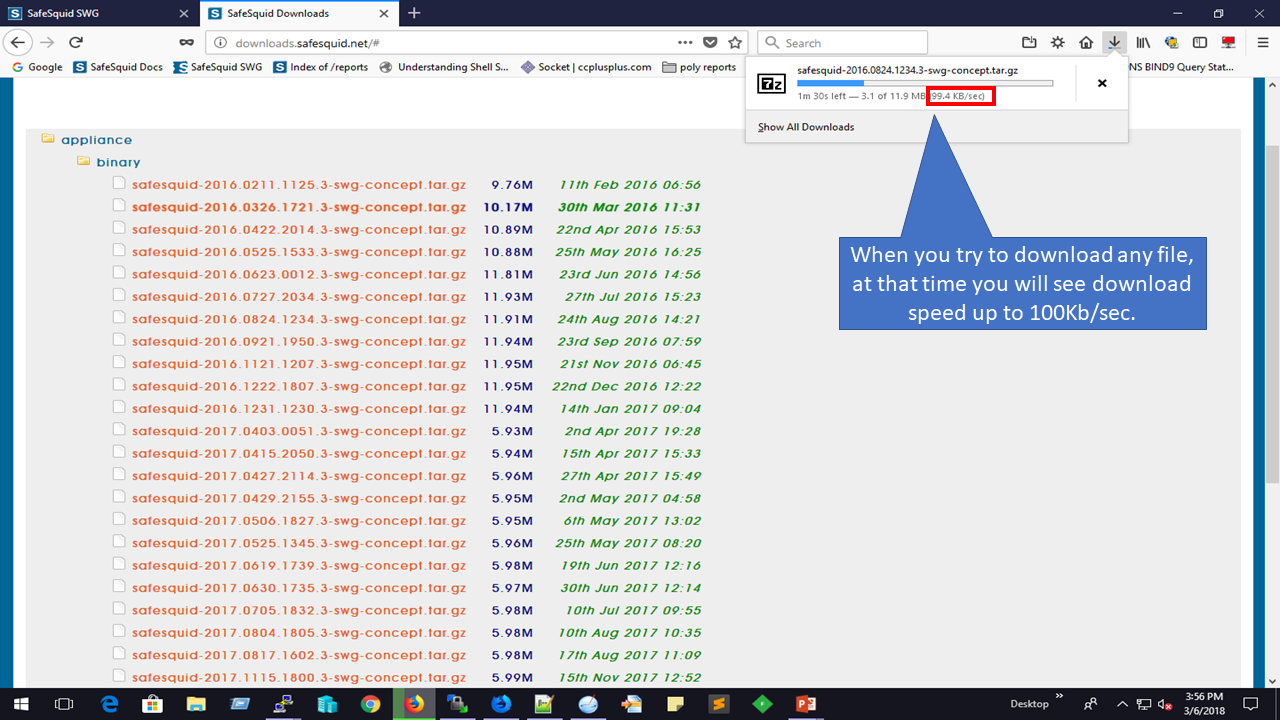Expand the Desktop toolbar chevron on taskbar
The image size is (1280, 720).
1058,696
